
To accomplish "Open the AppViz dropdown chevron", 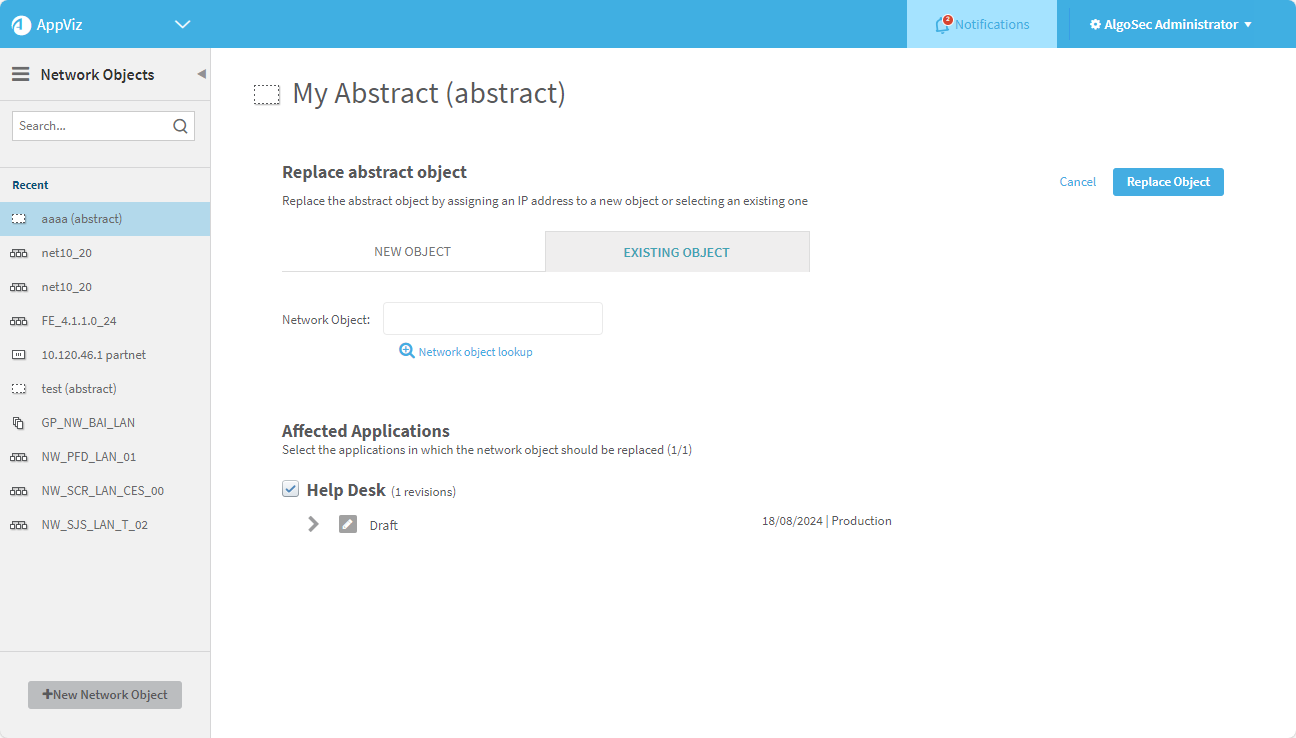I will (182, 24).
